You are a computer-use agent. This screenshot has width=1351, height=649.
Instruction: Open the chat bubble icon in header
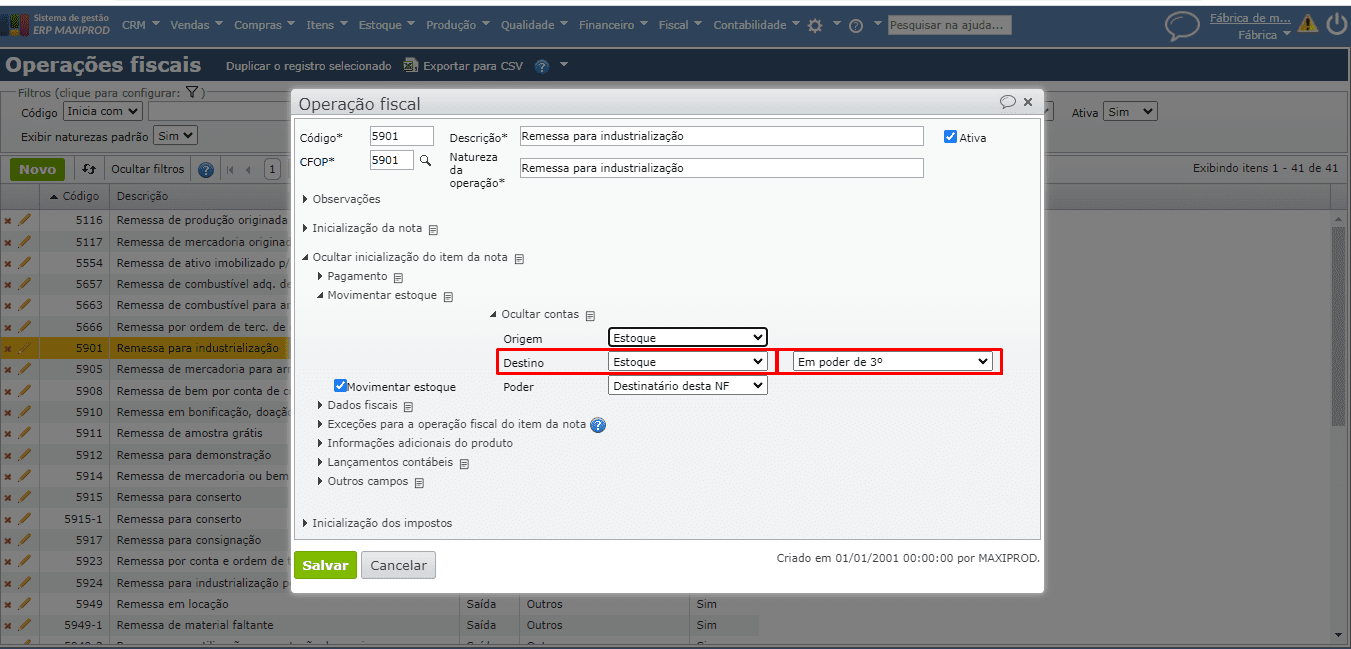click(1182, 26)
